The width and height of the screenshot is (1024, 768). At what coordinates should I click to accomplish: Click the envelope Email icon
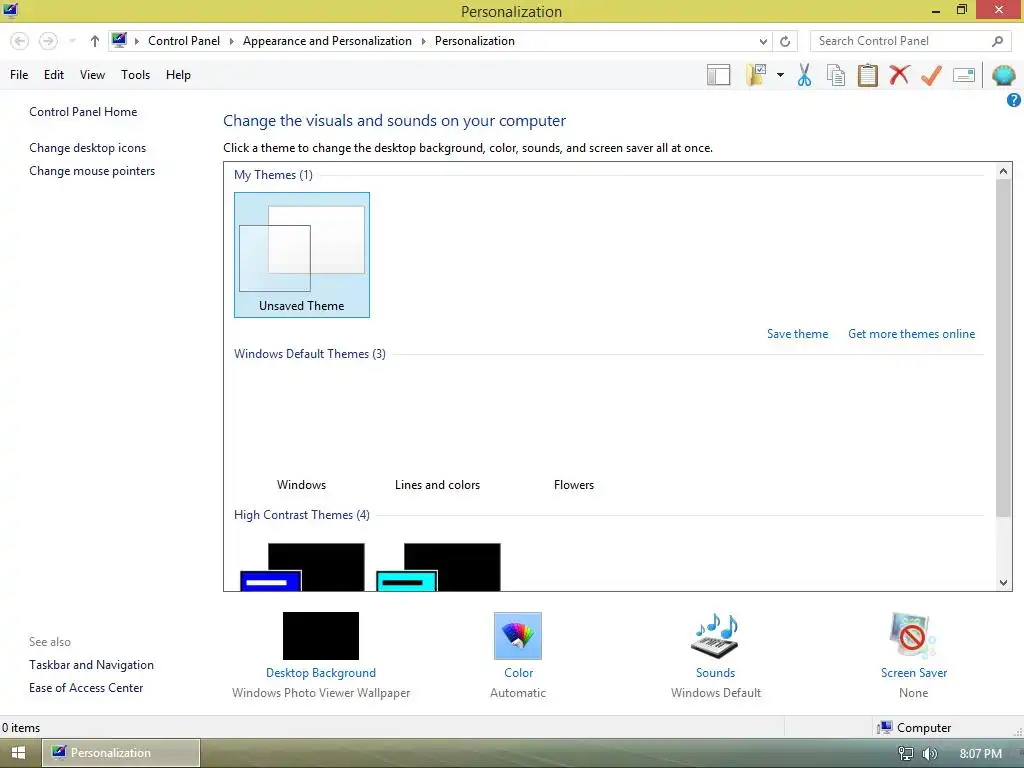click(x=964, y=75)
